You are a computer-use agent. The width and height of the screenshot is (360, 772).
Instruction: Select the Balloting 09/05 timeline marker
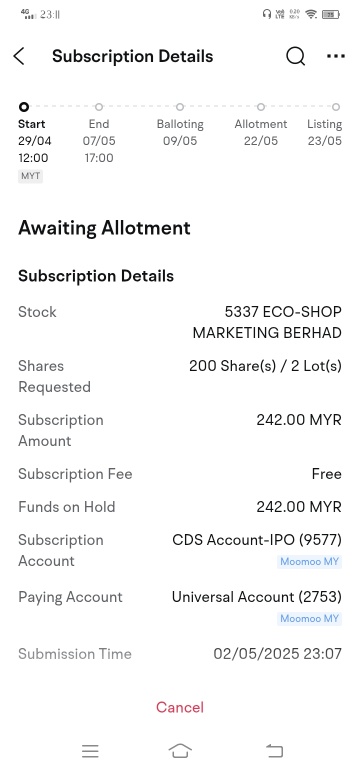tap(180, 107)
